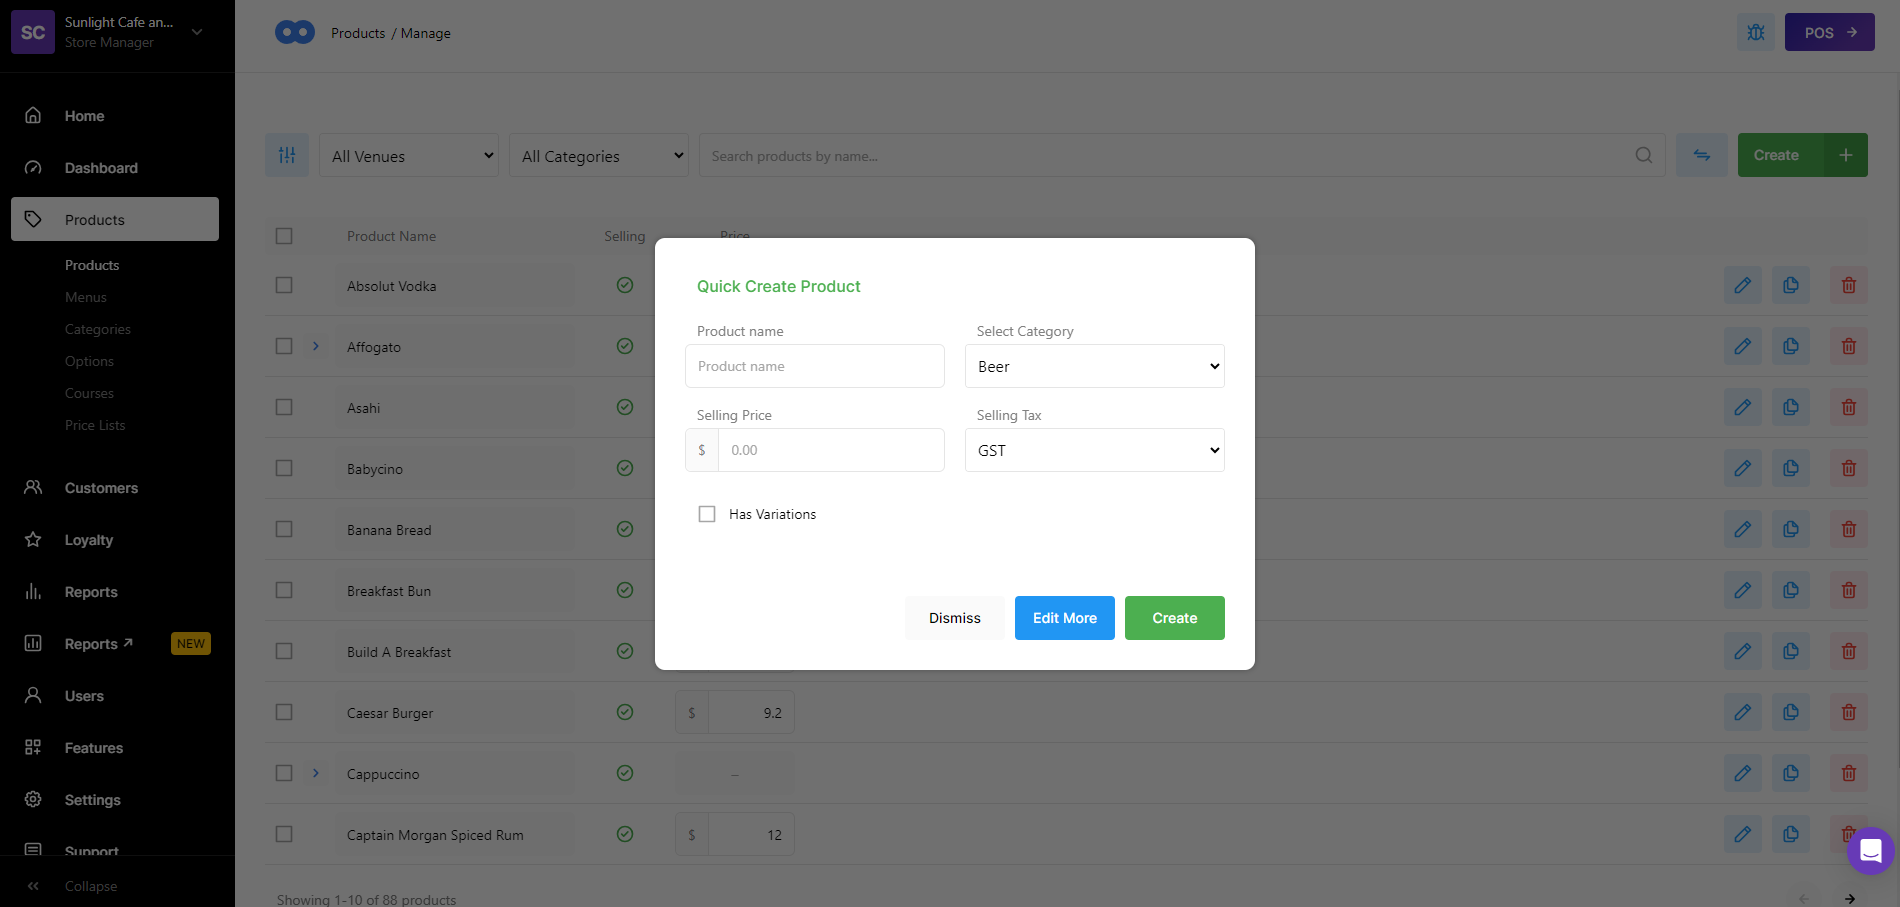
Task: Toggle the select-all checkbox in table header
Action: (284, 236)
